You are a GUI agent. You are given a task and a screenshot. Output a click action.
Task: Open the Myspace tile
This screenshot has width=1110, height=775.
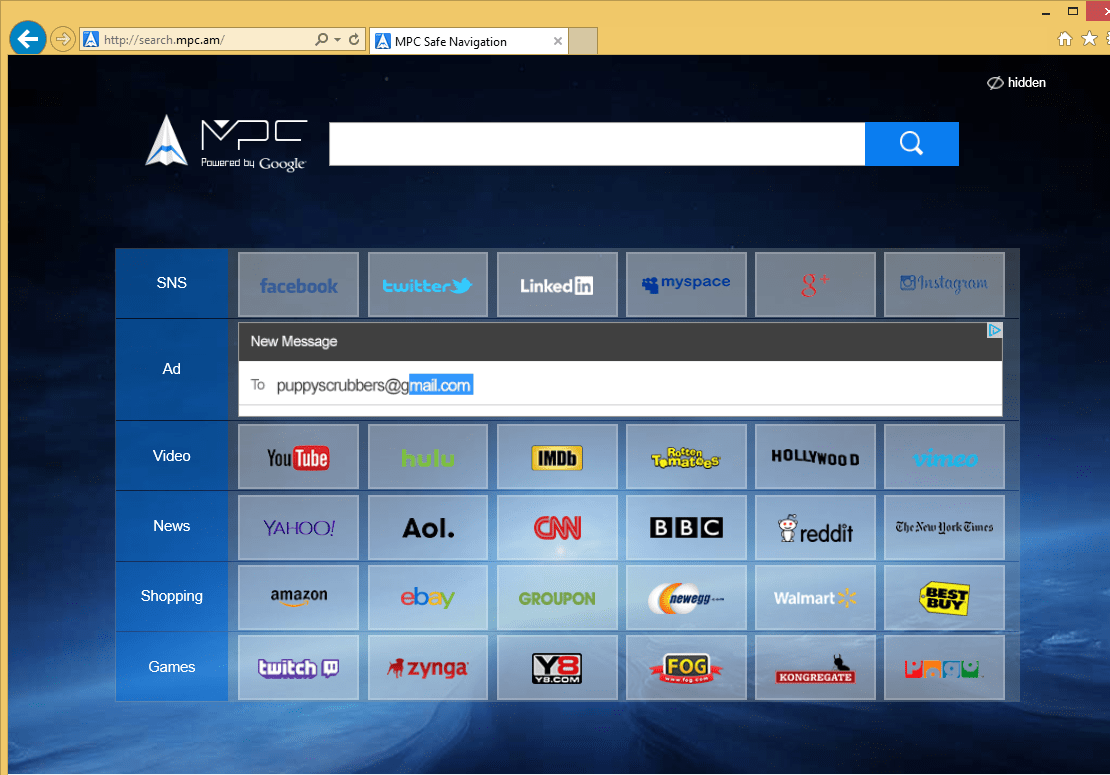[686, 285]
